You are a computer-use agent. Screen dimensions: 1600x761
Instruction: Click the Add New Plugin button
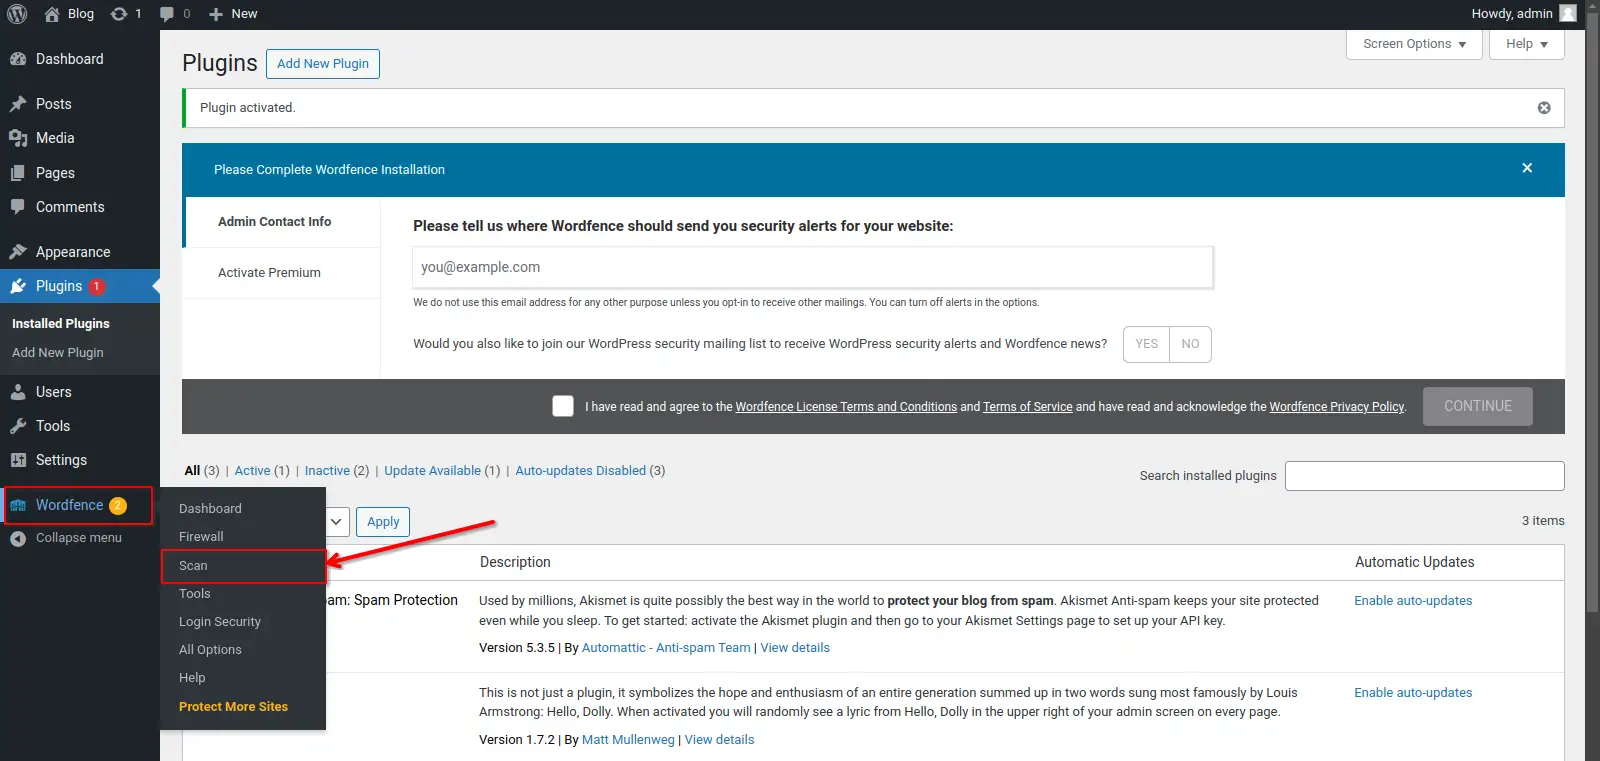[322, 64]
